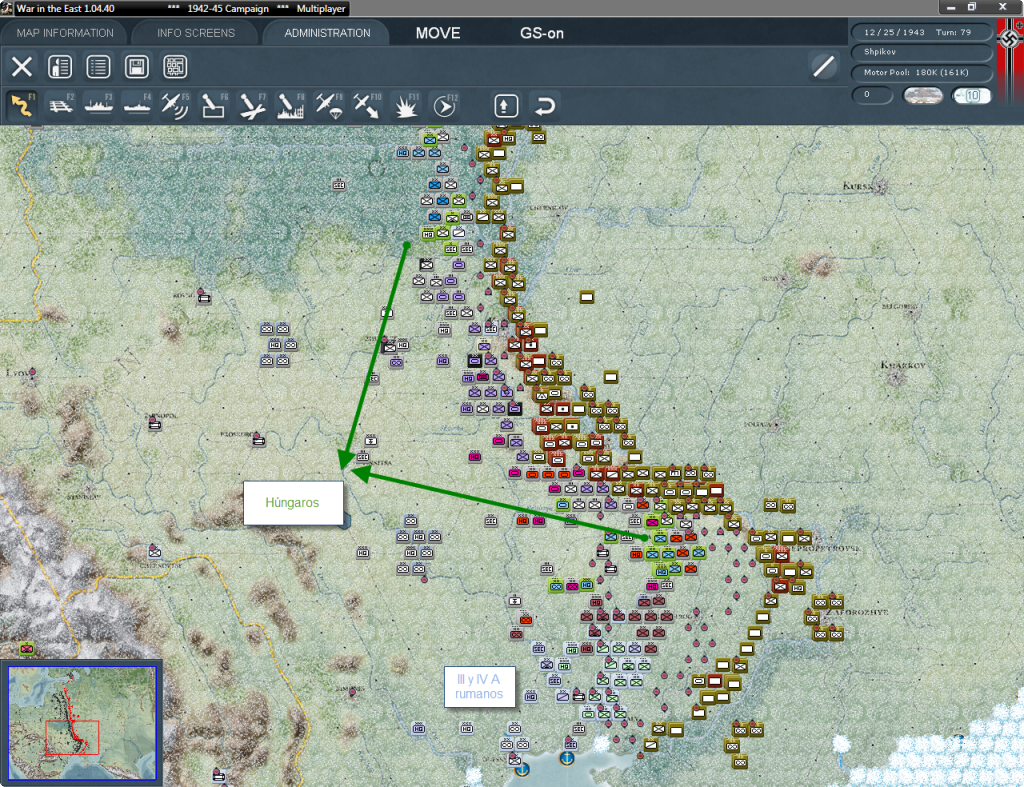
Task: Open the list-style preferences icon
Action: 99,67
